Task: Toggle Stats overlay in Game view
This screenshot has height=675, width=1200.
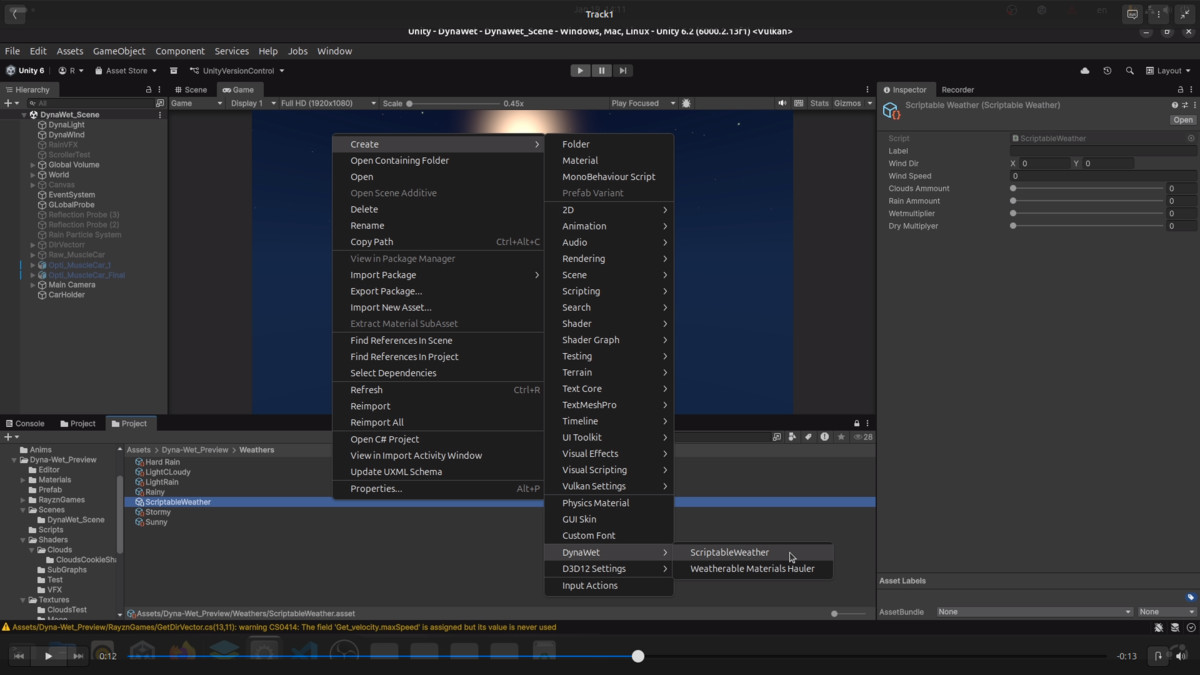Action: point(819,103)
